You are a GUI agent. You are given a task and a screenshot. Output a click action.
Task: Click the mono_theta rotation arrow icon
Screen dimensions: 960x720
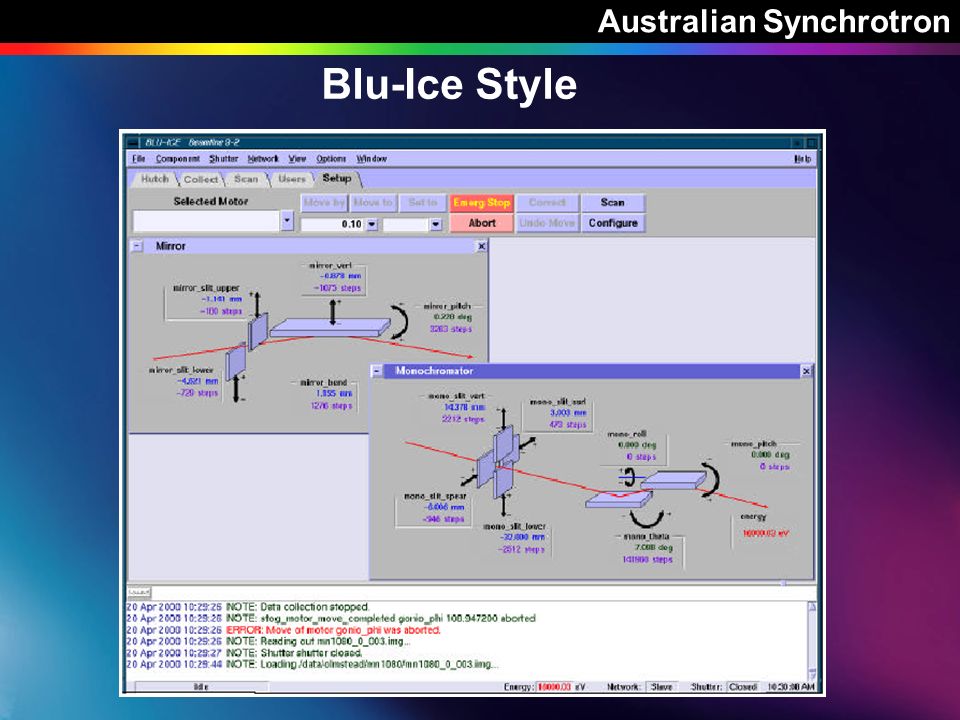[648, 519]
